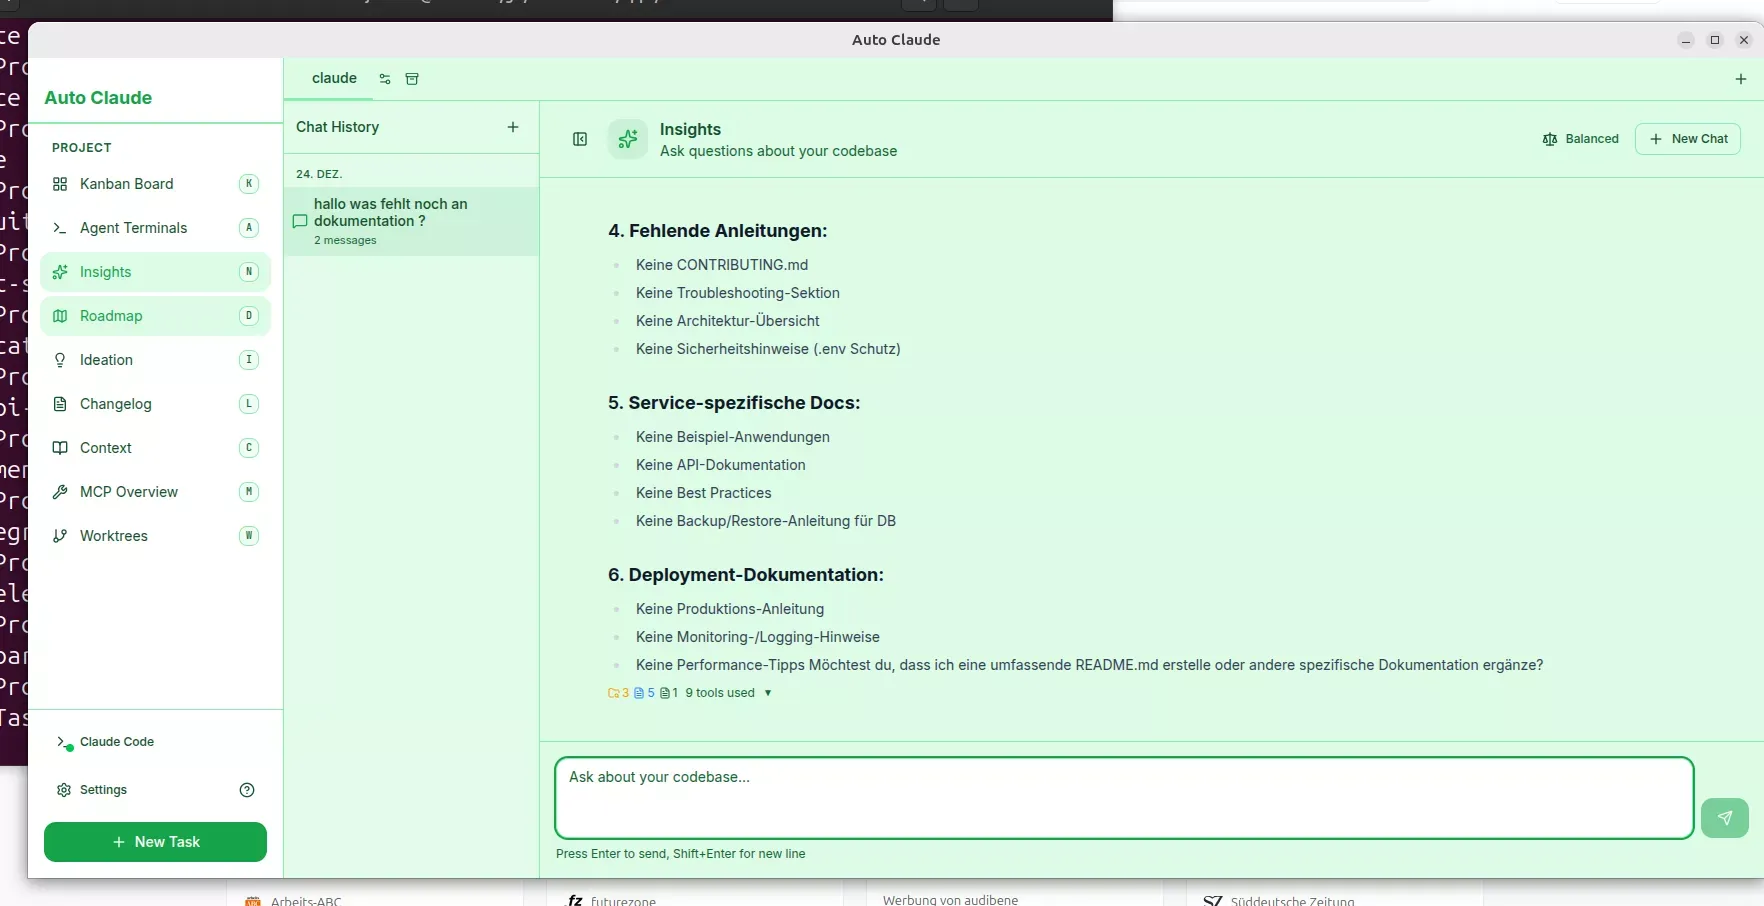Focus the 'Ask about your codebase' input field
1764x906 pixels.
pos(1123,798)
